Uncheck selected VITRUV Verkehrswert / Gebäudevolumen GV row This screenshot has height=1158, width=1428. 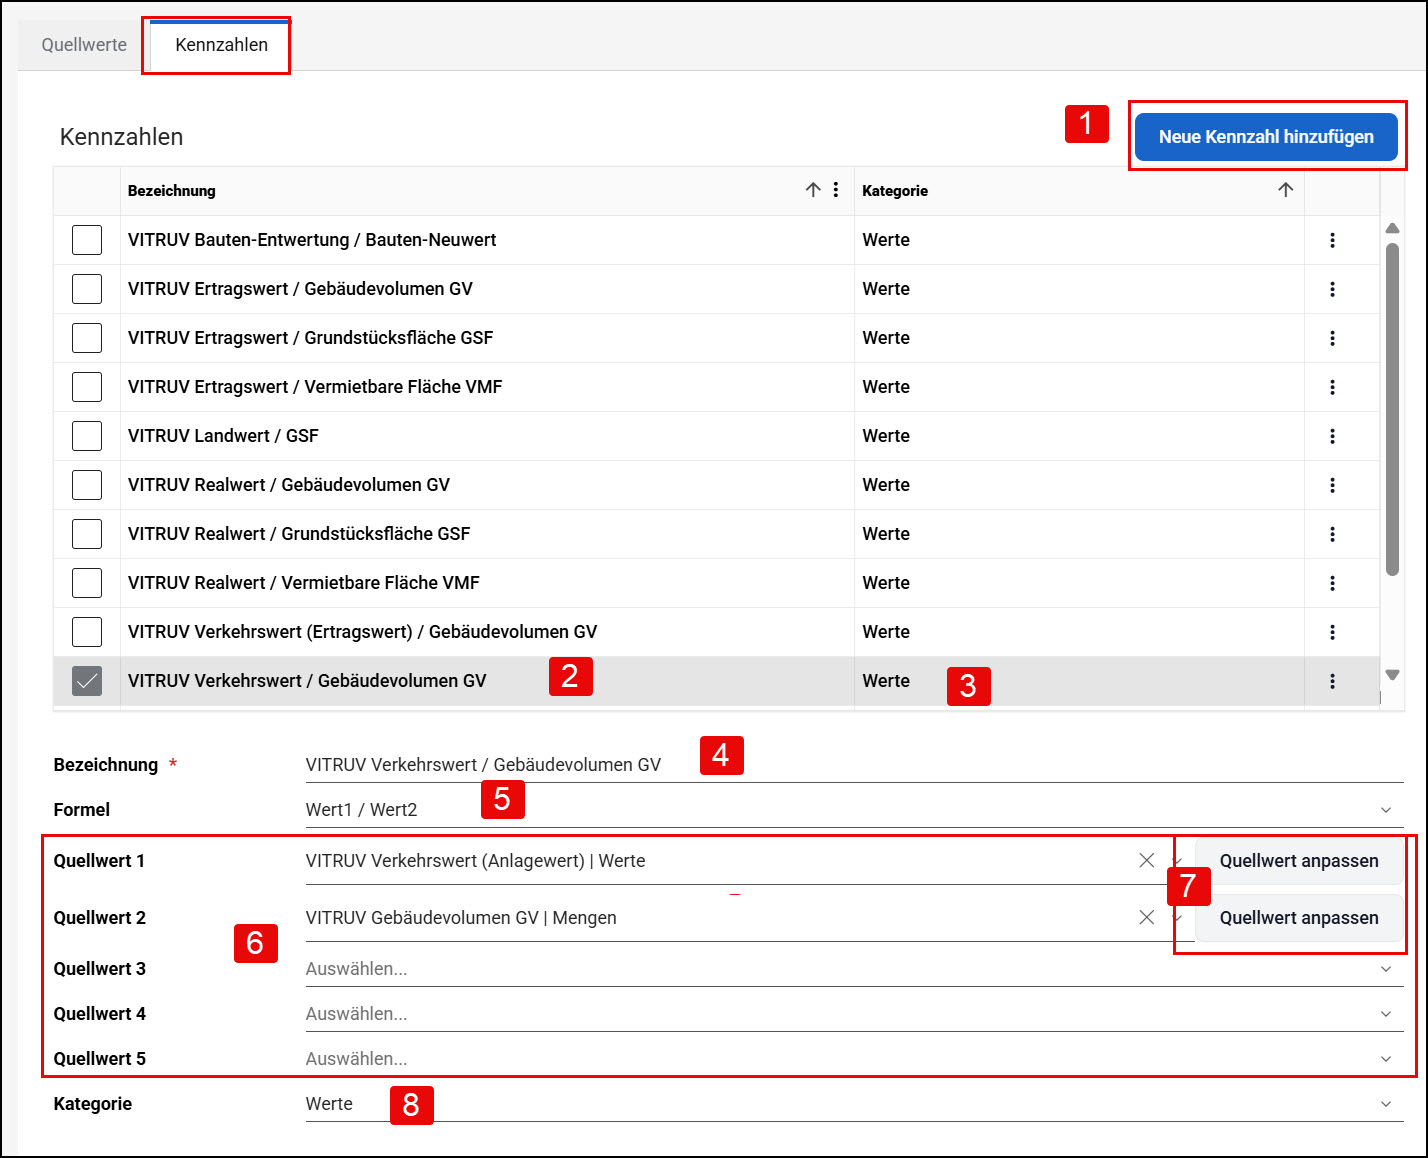click(x=87, y=681)
